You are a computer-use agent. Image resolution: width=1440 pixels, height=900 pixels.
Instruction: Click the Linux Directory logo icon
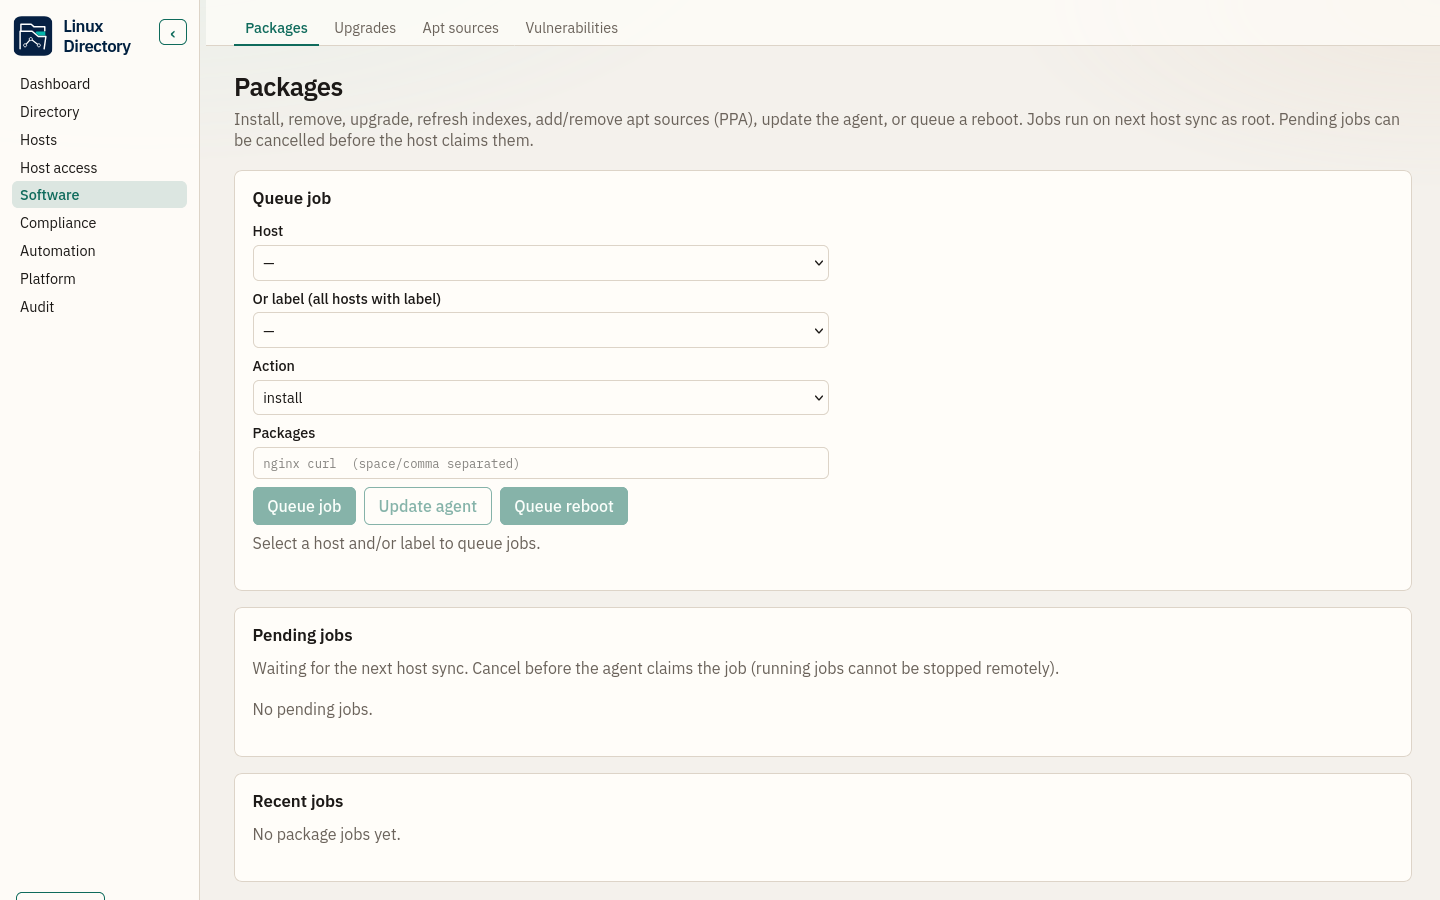(x=33, y=36)
